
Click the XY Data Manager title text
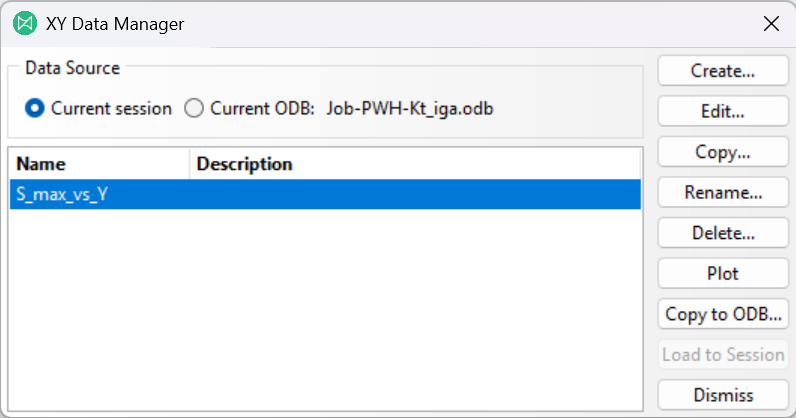[115, 24]
